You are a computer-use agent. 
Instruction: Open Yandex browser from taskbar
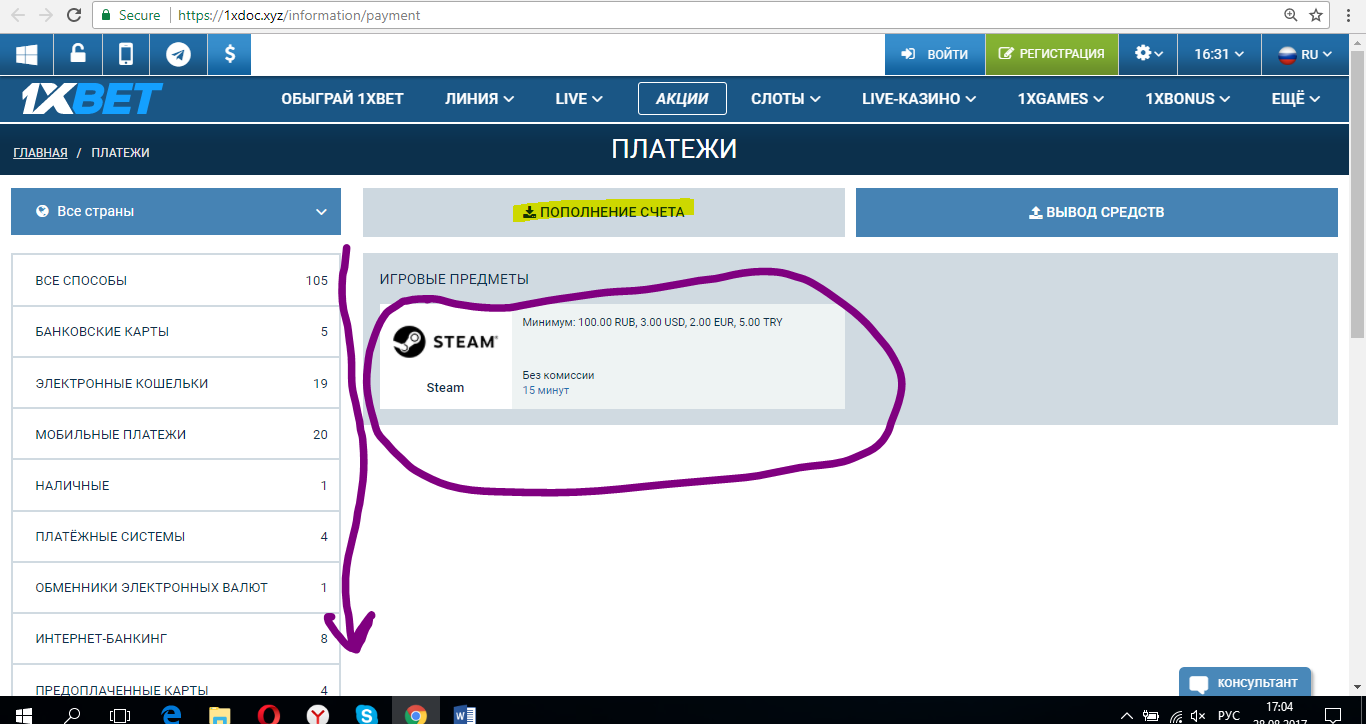click(318, 715)
